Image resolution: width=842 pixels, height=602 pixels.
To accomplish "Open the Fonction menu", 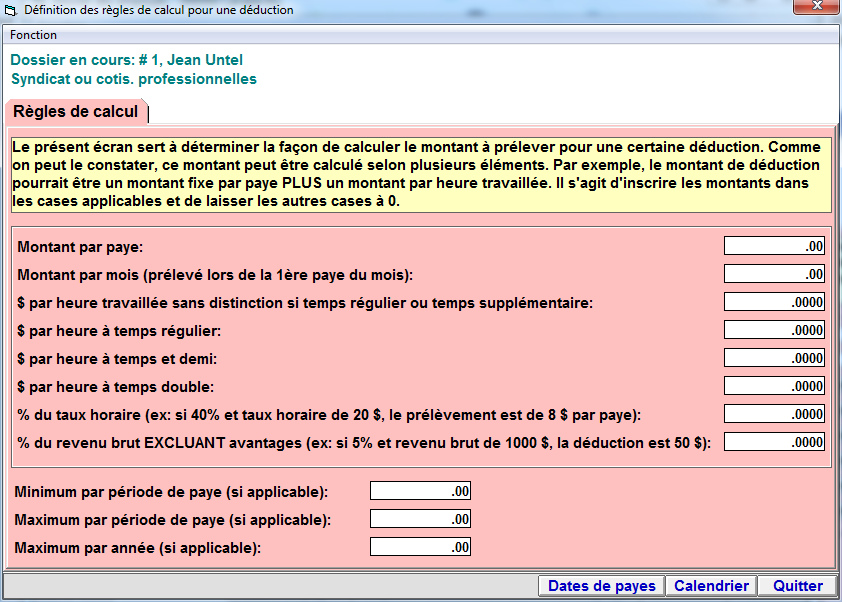I will [x=33, y=35].
